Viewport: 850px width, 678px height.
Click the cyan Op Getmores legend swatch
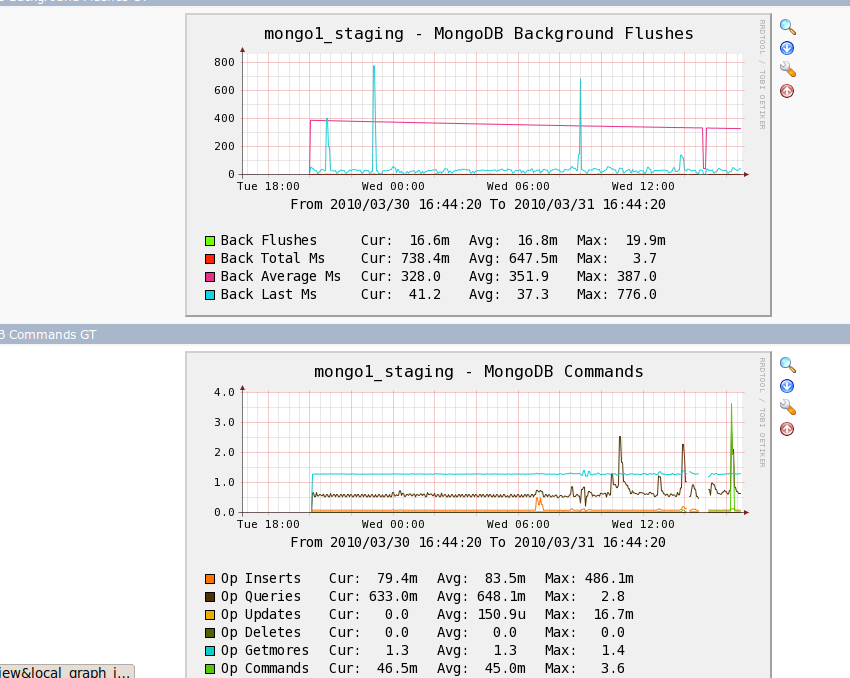click(210, 650)
